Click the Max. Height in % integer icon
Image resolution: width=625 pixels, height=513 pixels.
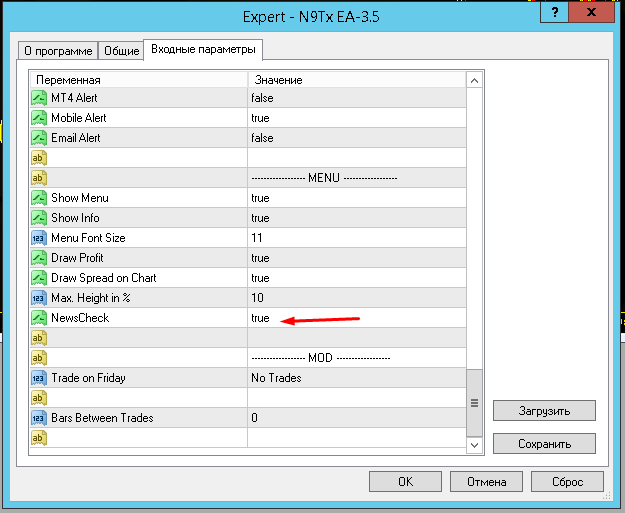coord(39,298)
